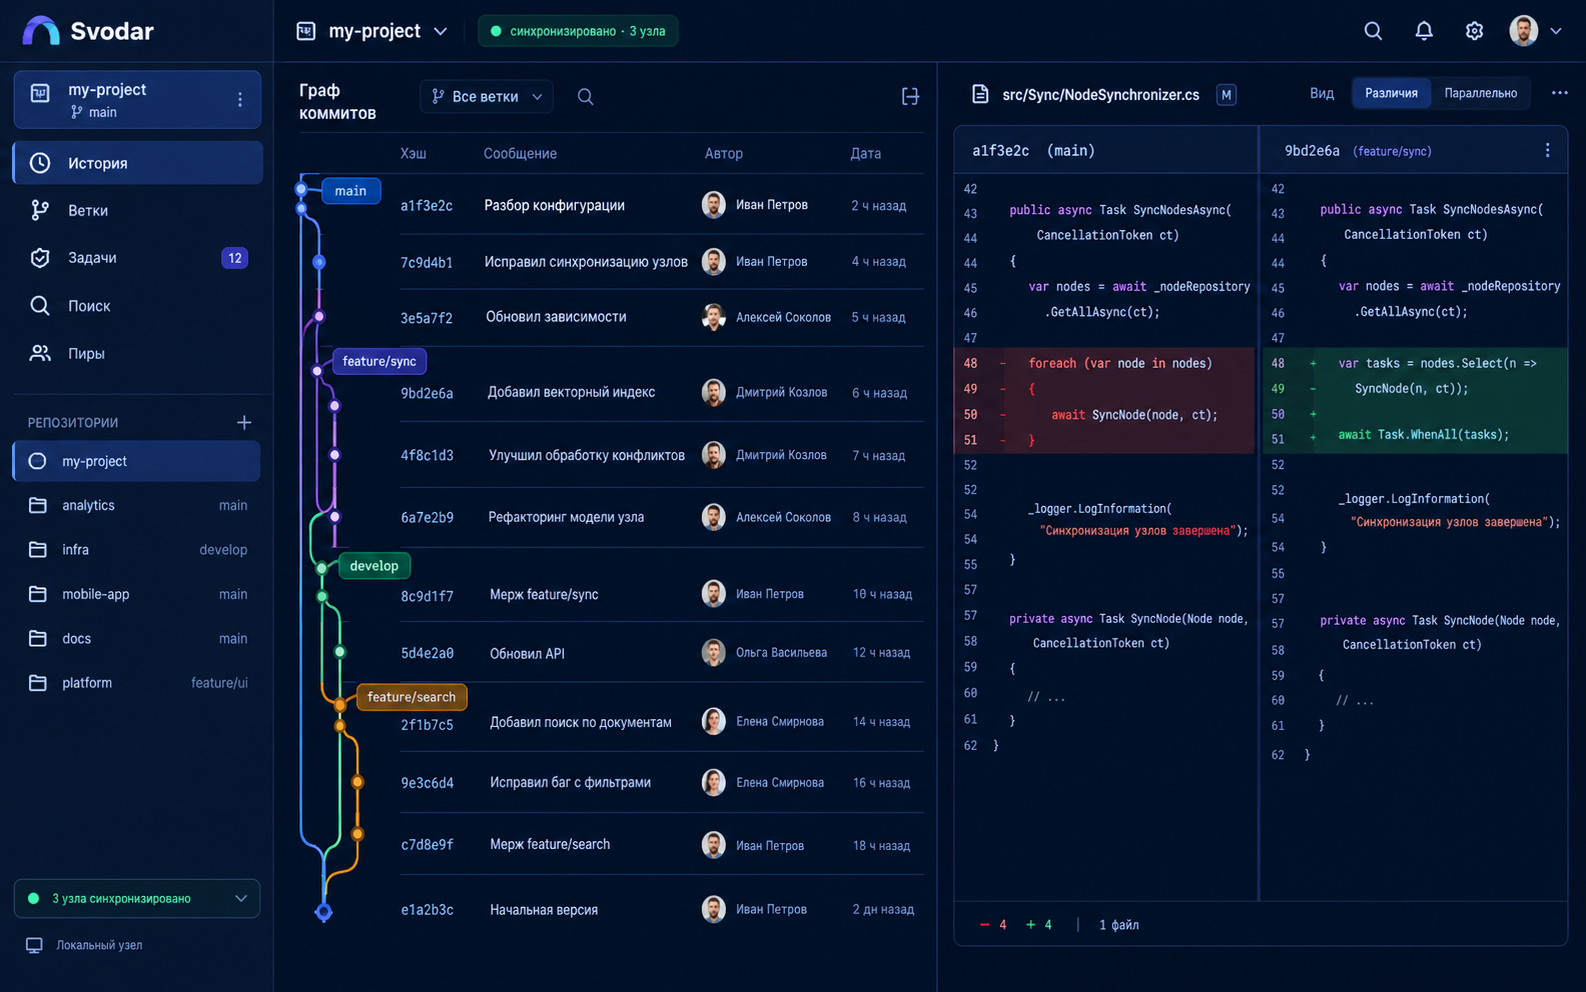Select the develop branch label
This screenshot has height=992, width=1586.
[x=374, y=566]
